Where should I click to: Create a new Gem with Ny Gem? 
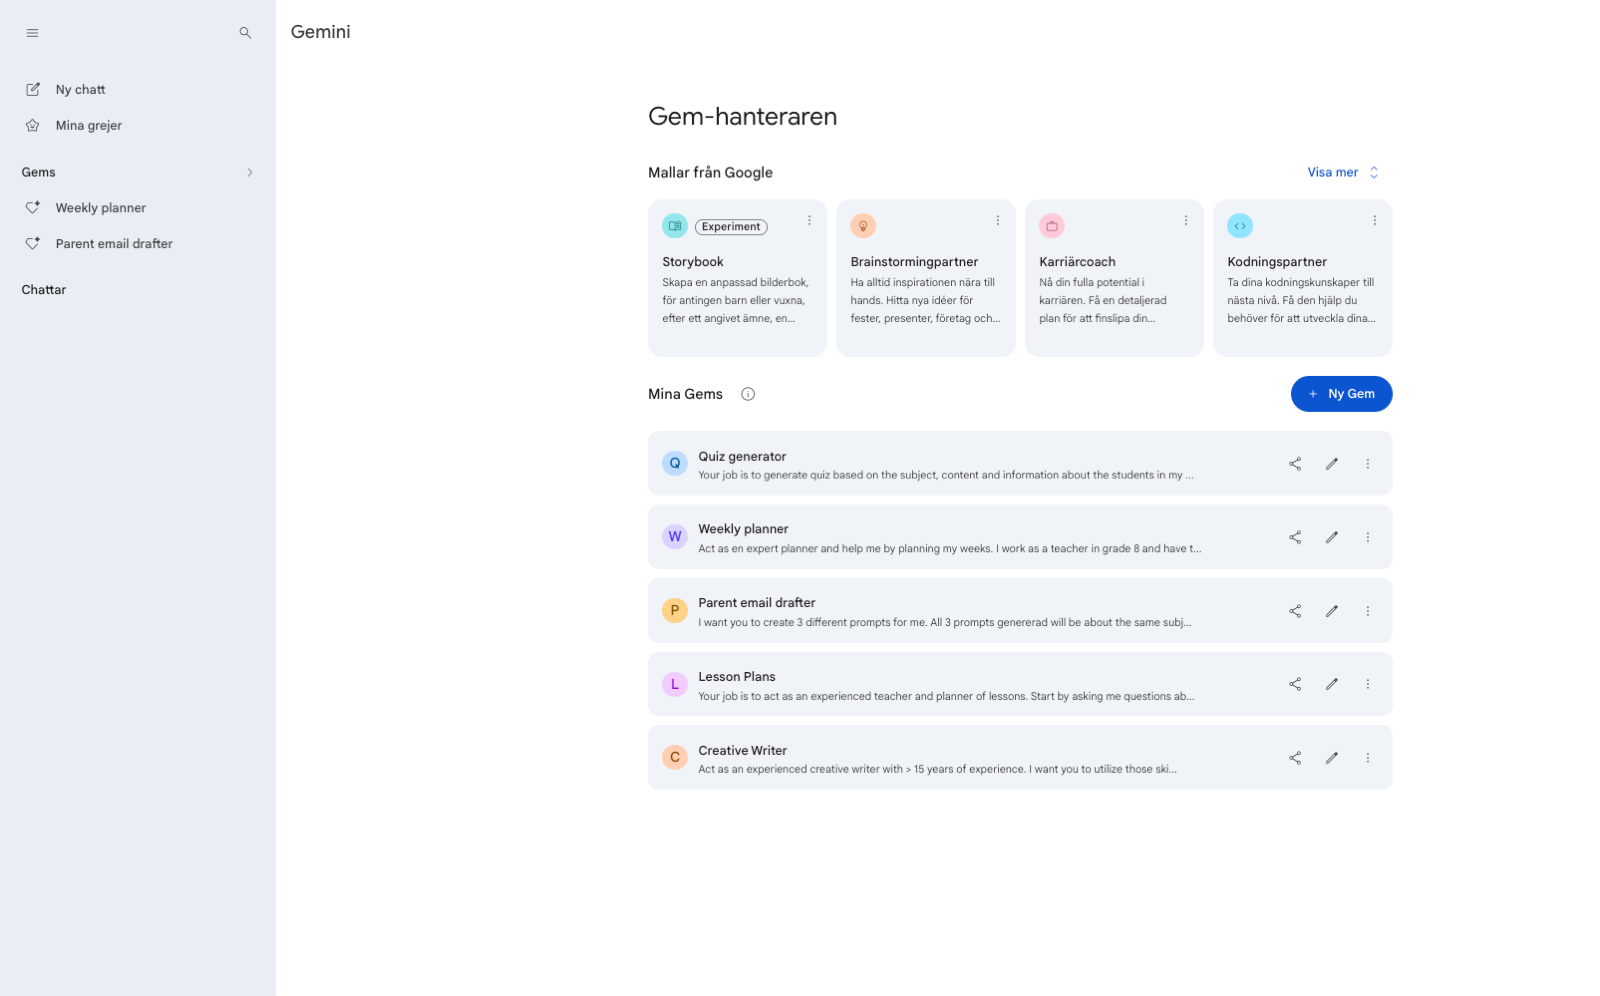[x=1341, y=394]
